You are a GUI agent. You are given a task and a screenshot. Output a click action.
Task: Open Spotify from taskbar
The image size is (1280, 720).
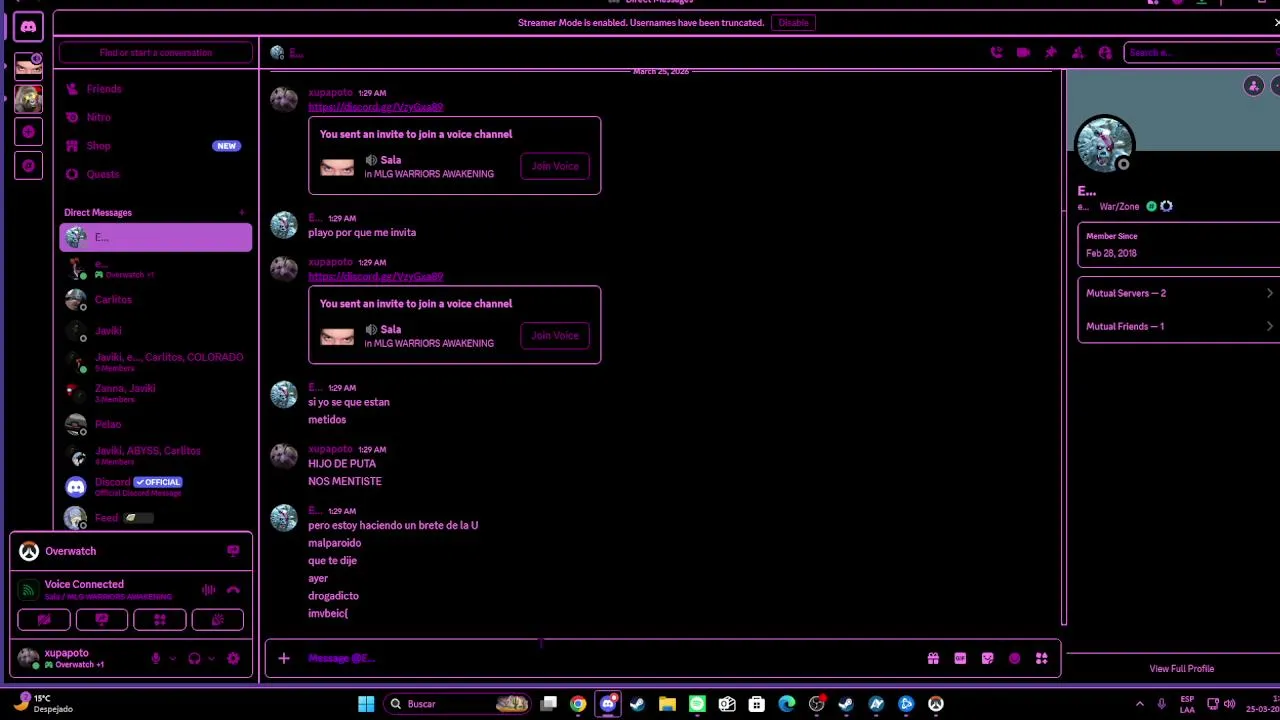pos(697,704)
